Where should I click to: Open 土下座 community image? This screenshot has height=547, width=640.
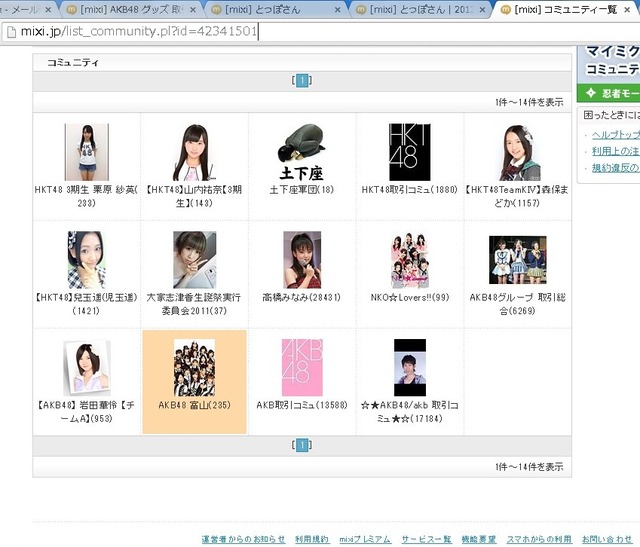(x=302, y=152)
